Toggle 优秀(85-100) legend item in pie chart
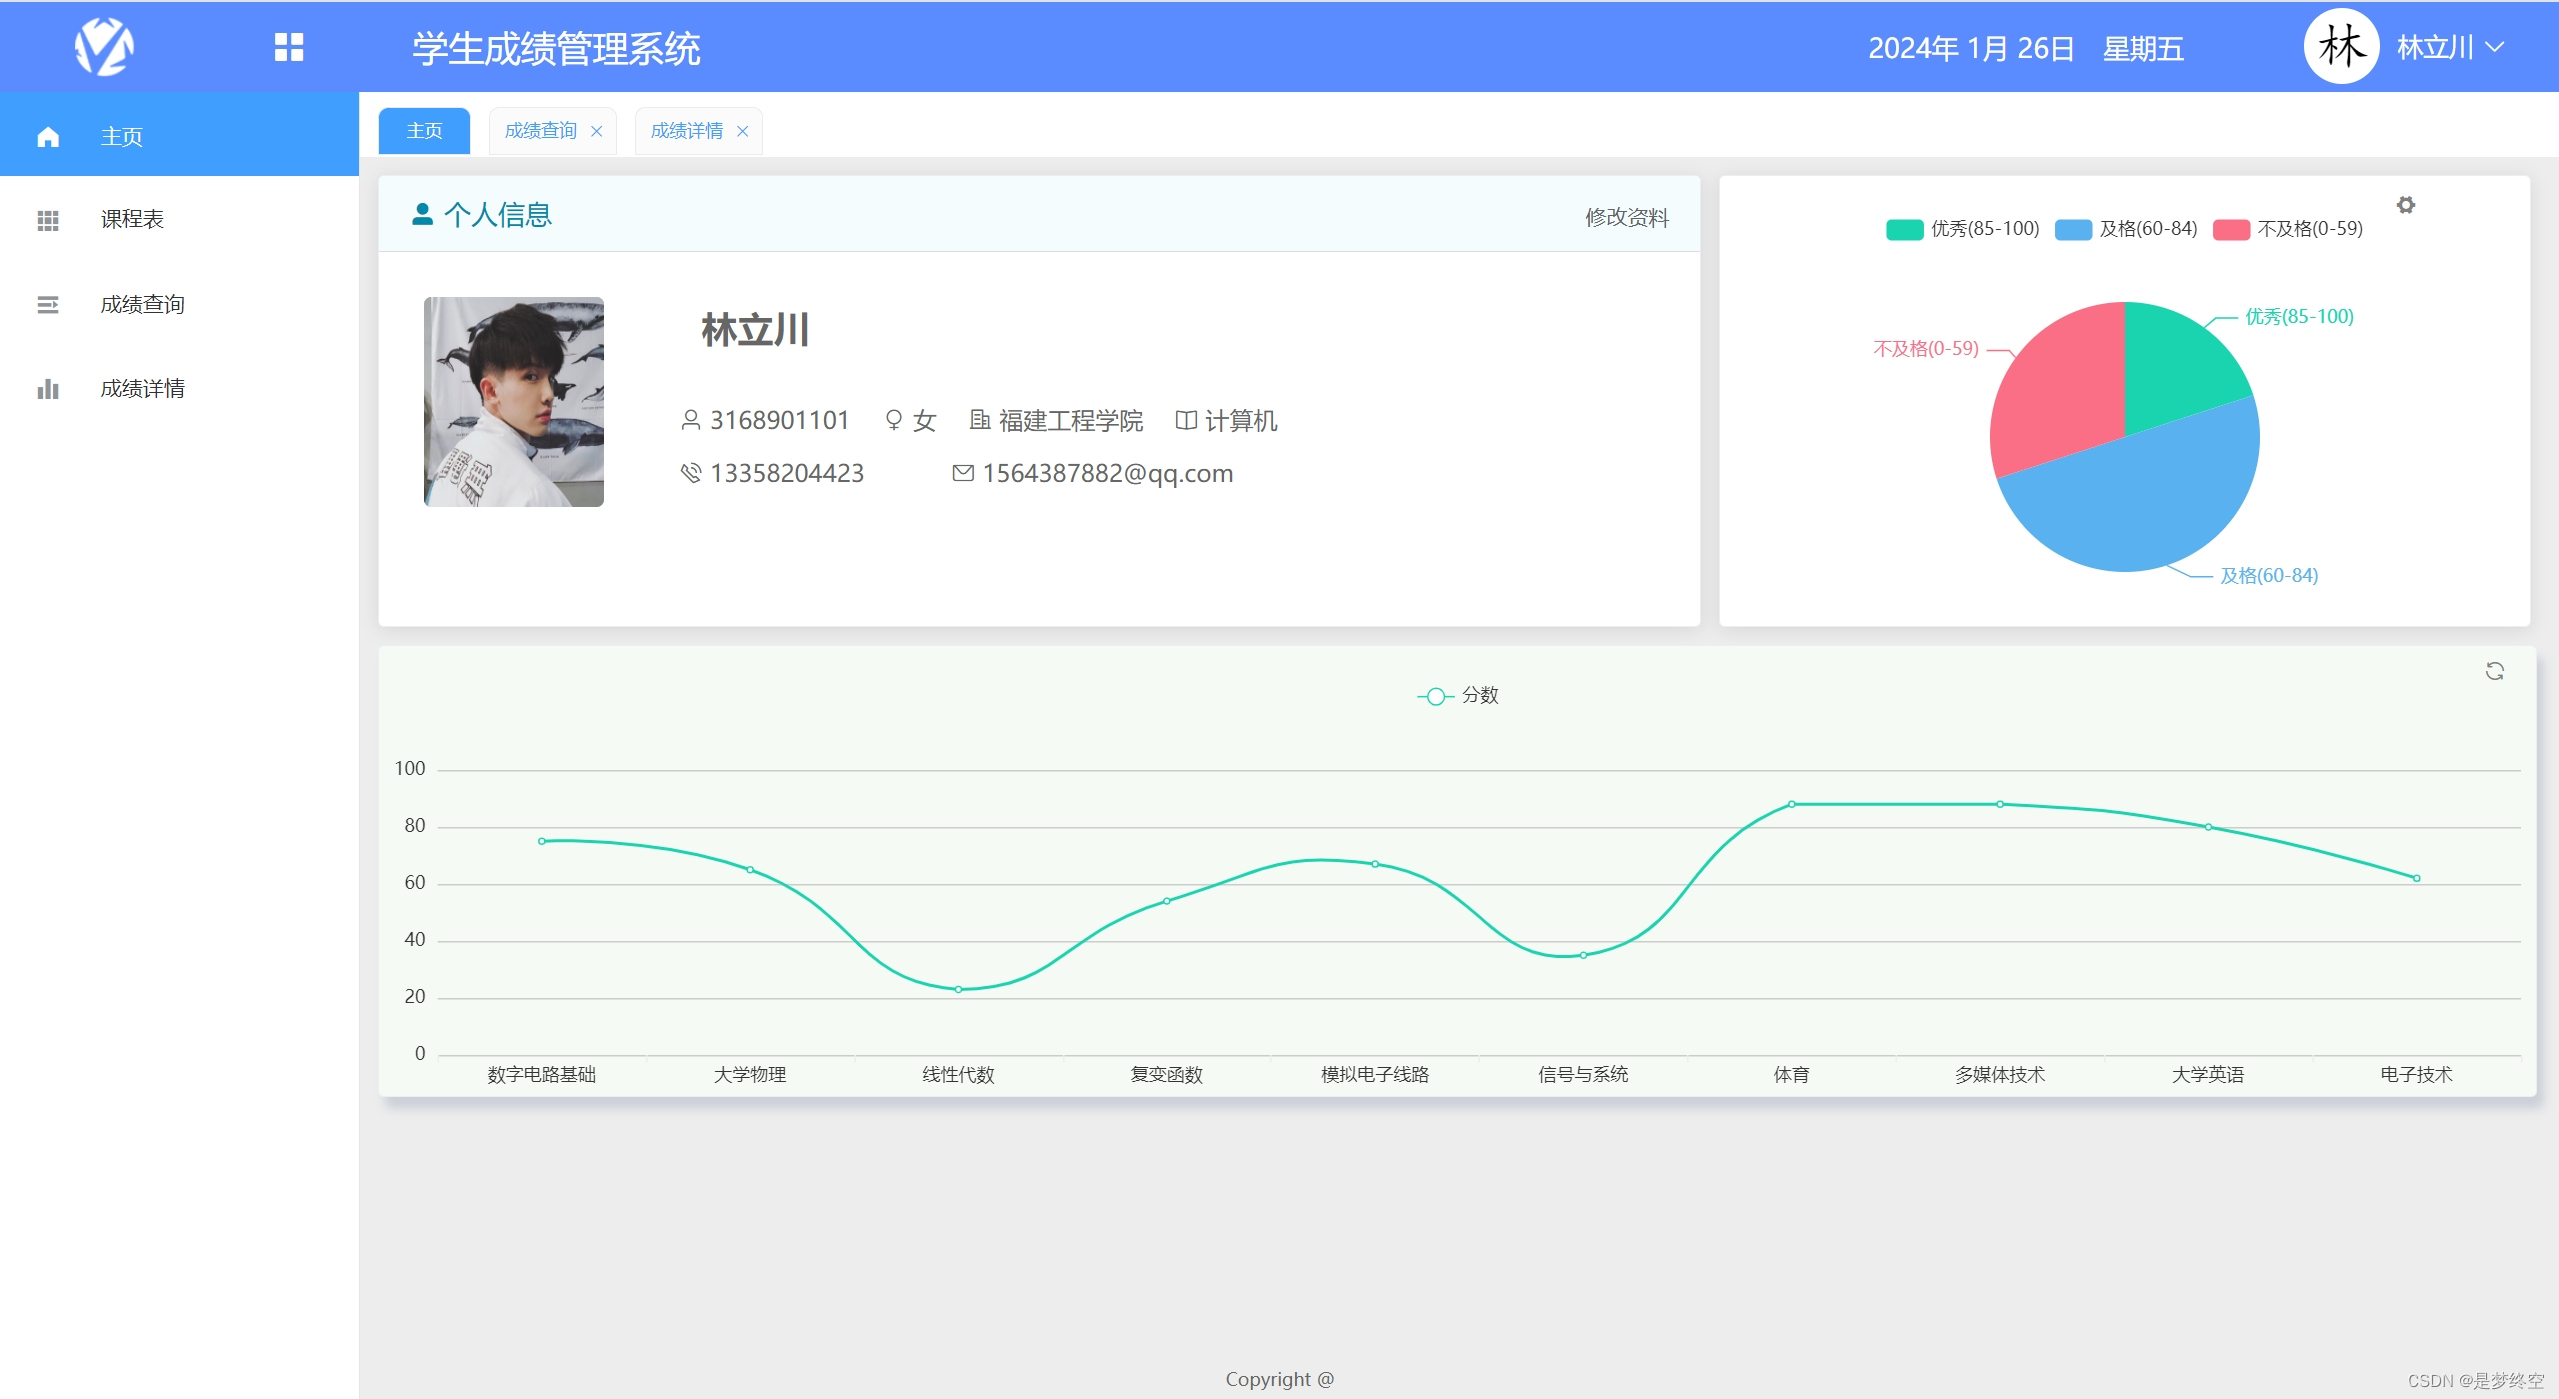Viewport: 2559px width, 1399px height. (x=1961, y=229)
